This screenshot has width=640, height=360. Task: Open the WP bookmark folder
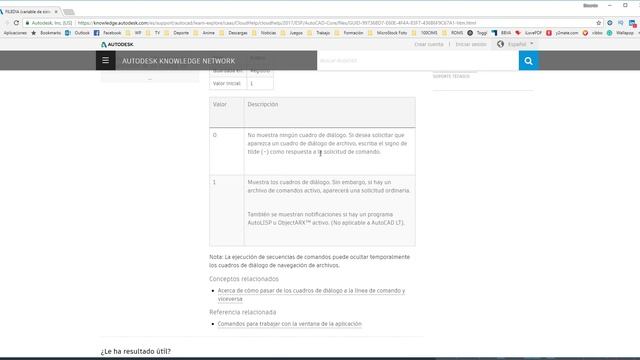coord(134,33)
